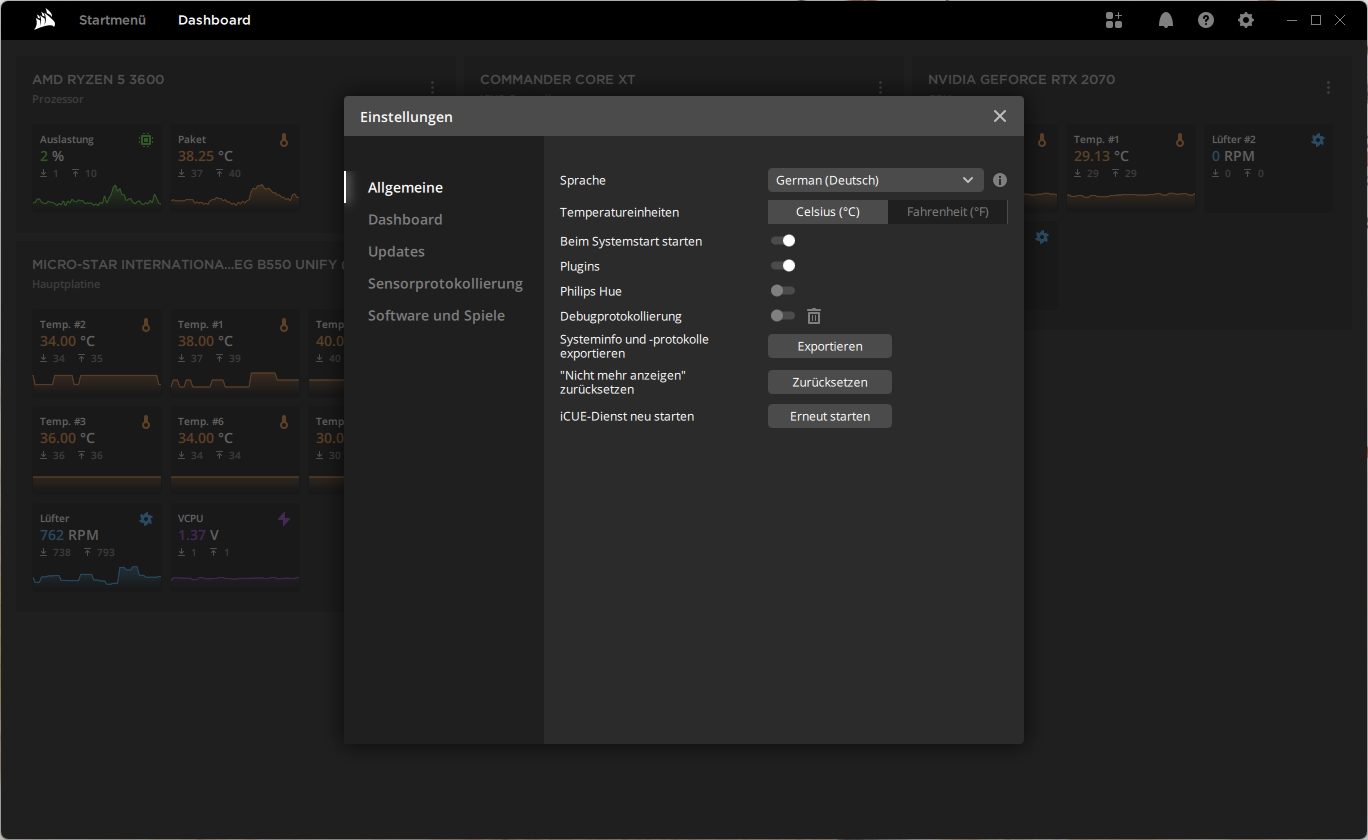The image size is (1368, 840).
Task: Open NVIDIA GeForce RTX 2070 options menu
Action: pyautogui.click(x=1328, y=88)
